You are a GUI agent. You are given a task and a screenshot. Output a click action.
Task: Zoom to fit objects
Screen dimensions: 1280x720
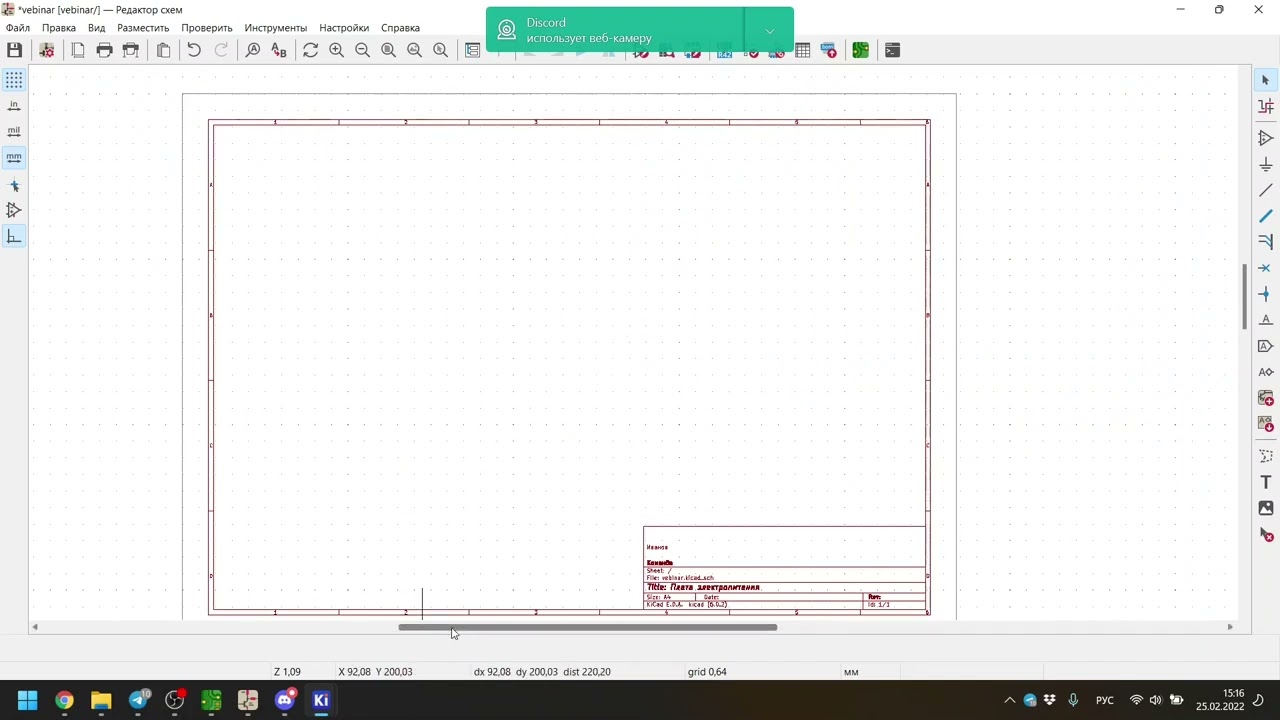[x=414, y=50]
